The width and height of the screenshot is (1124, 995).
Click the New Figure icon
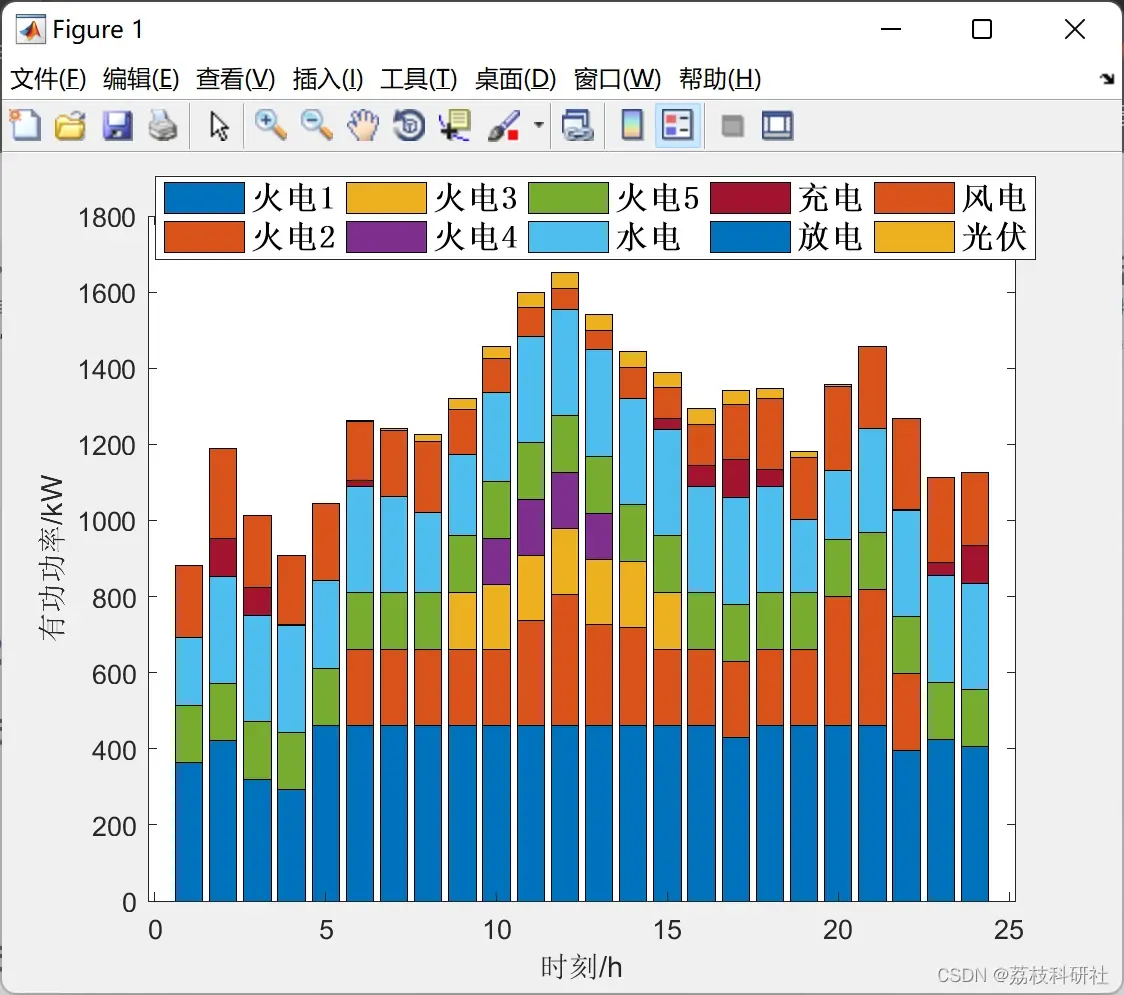25,125
